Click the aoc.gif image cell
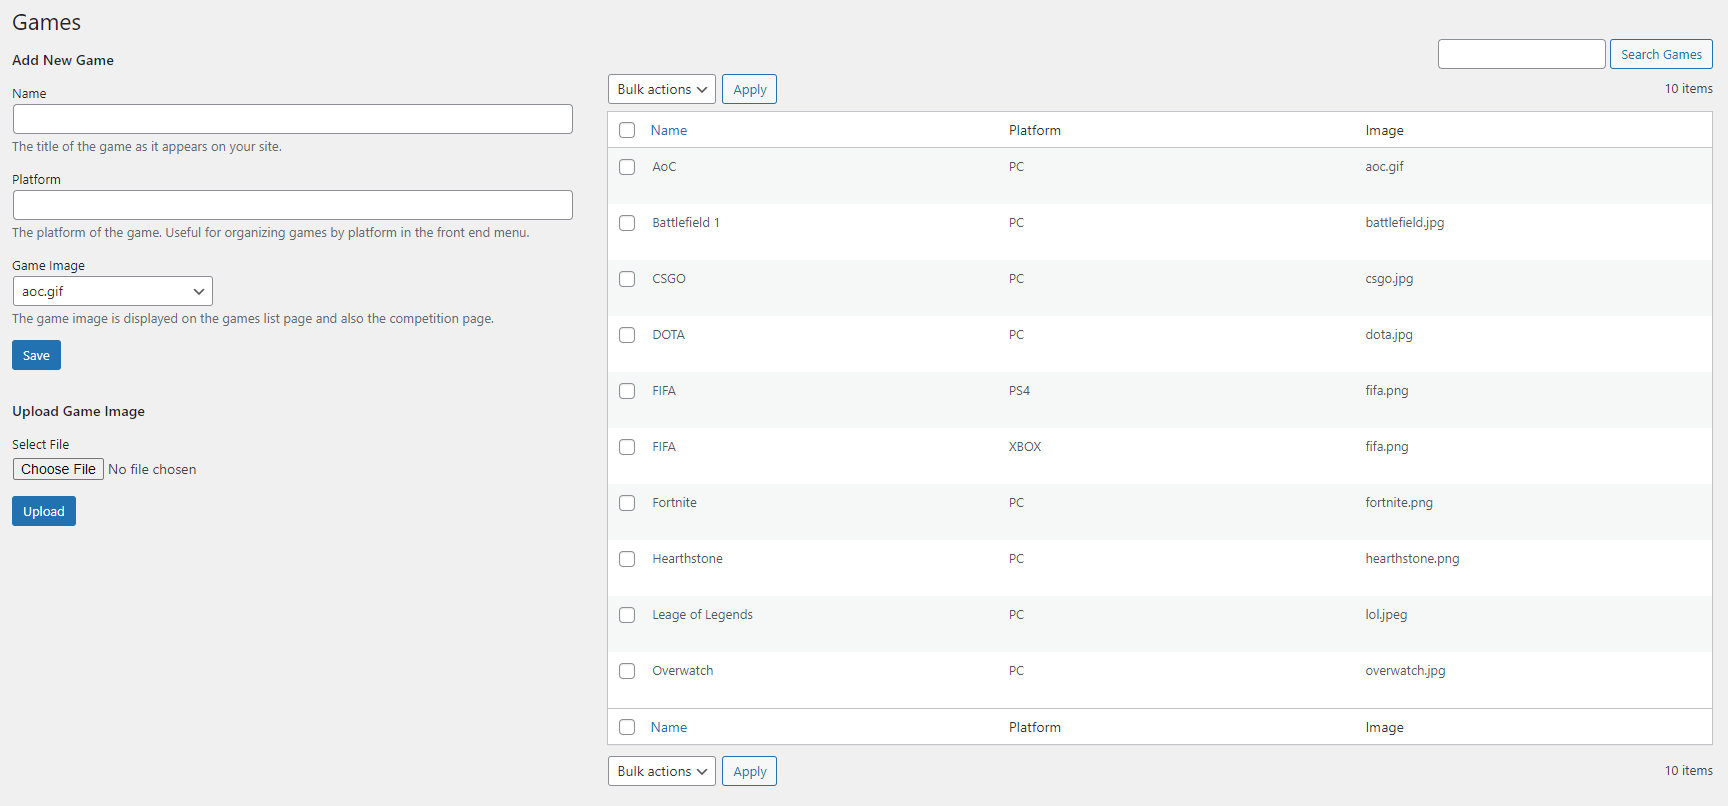This screenshot has width=1728, height=806. pyautogui.click(x=1384, y=167)
